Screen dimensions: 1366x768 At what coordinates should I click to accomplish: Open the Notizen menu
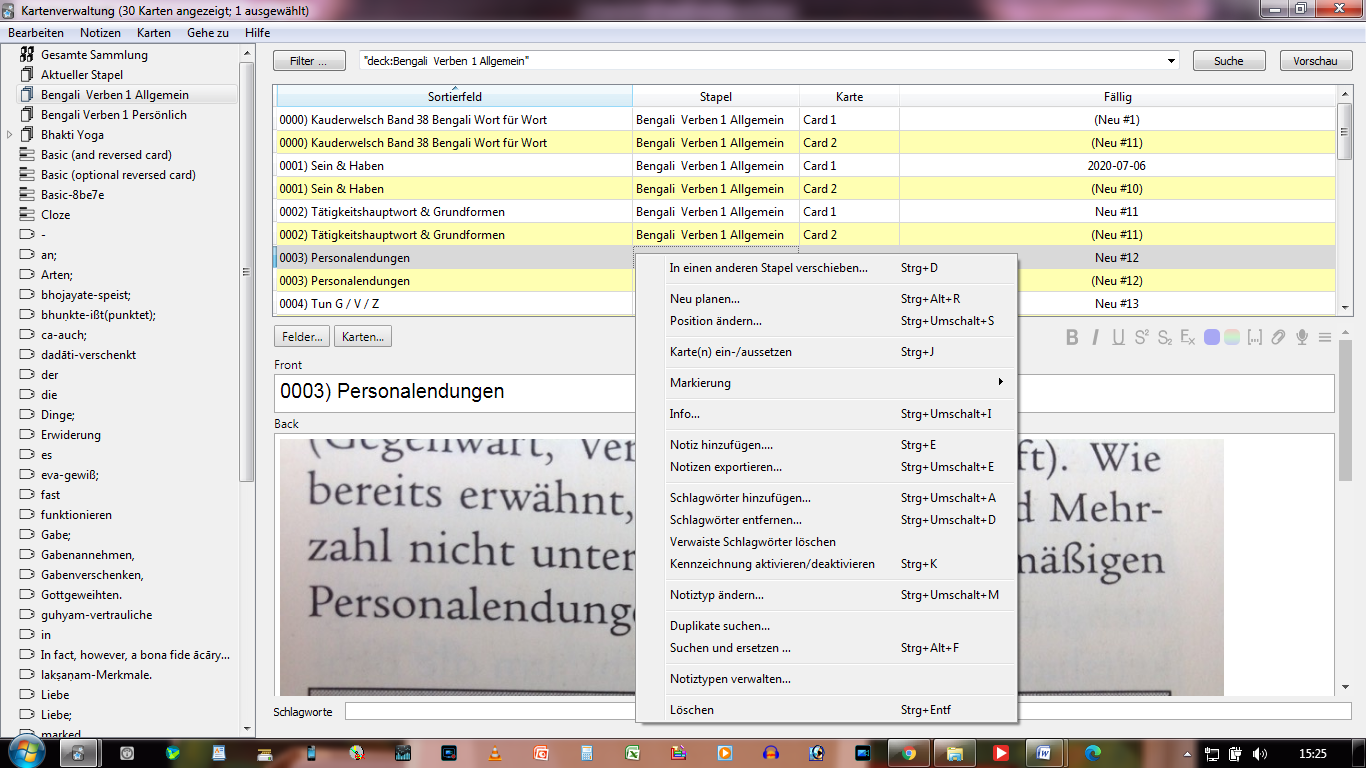100,33
